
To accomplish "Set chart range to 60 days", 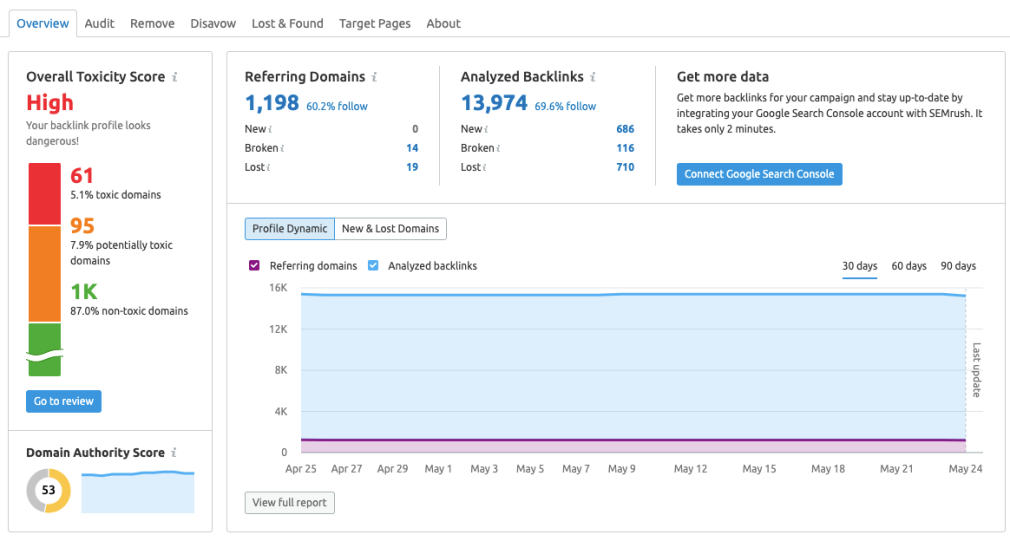I will 909,266.
